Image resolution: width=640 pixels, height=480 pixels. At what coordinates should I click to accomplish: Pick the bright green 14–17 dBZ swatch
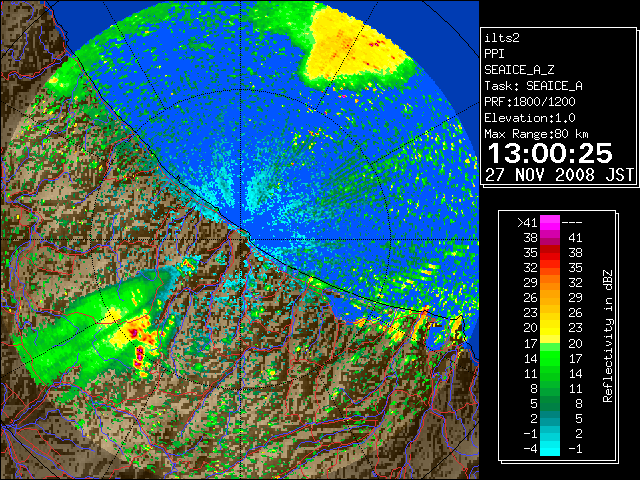[x=550, y=358]
